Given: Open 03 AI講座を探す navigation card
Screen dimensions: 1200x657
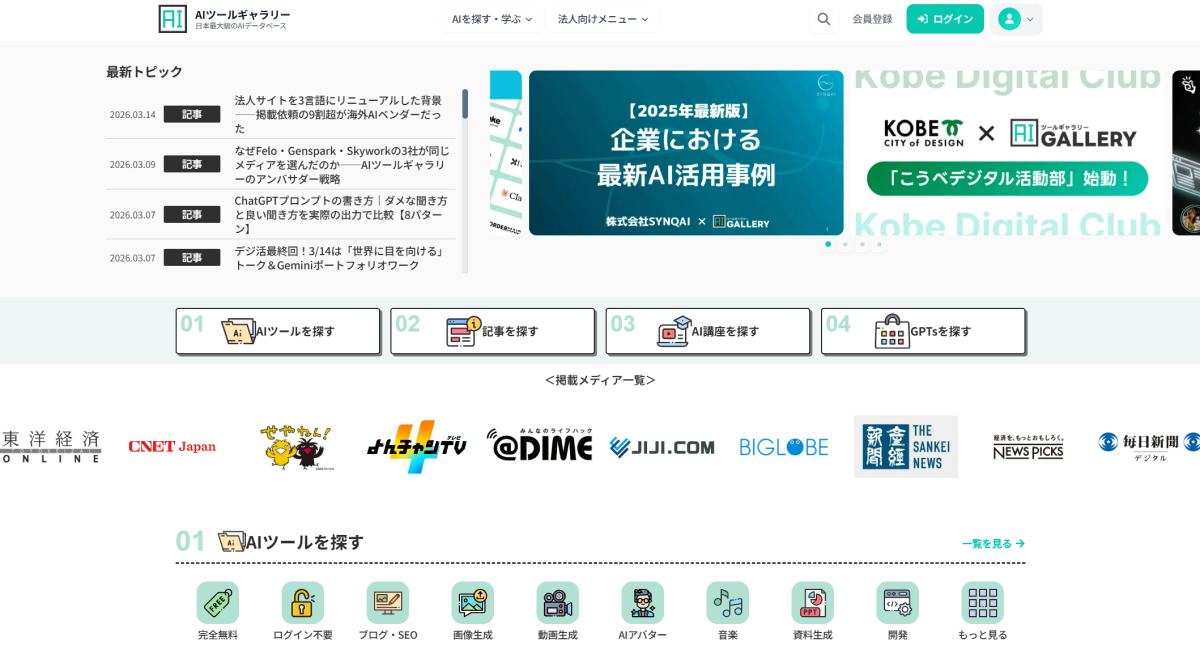Looking at the screenshot, I should tap(708, 331).
